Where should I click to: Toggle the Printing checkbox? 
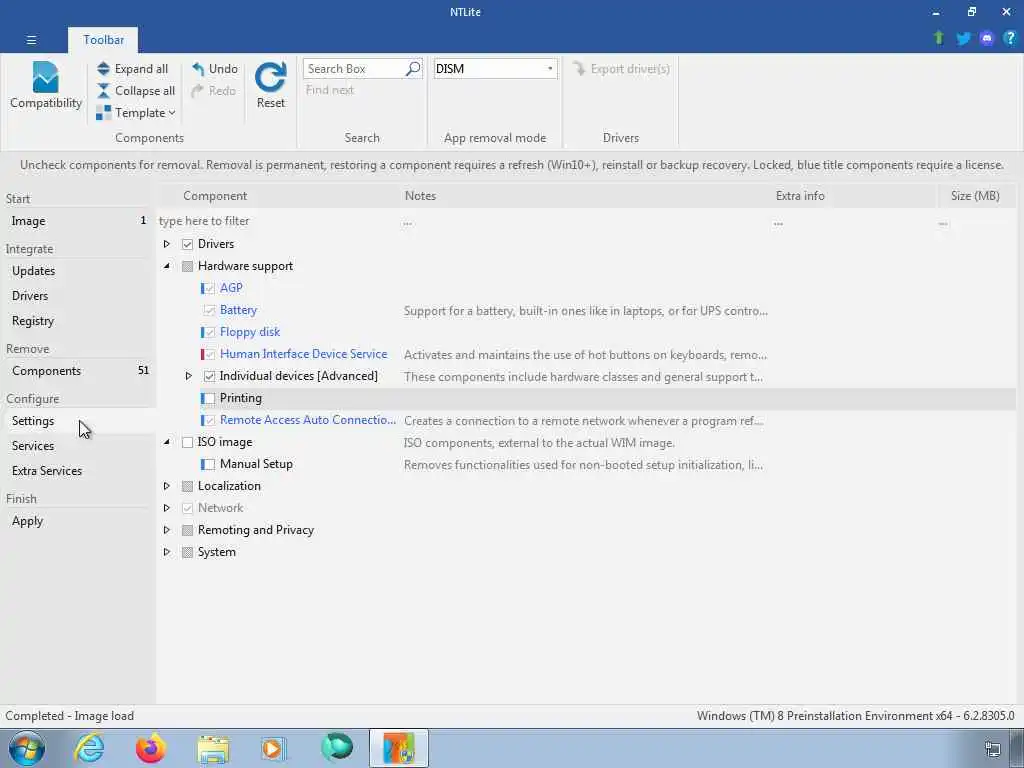[210, 398]
